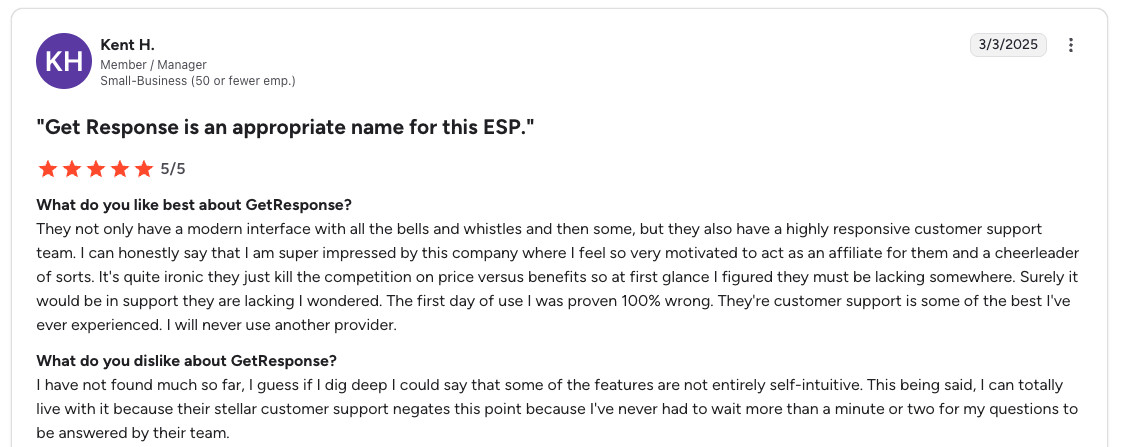The image size is (1123, 447).
Task: Click the first rating star
Action: click(47, 169)
